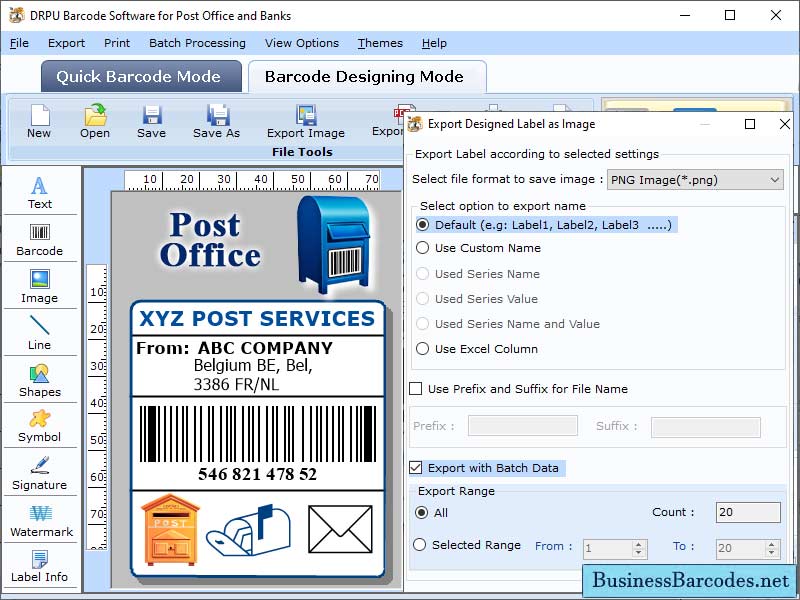Open the Batch Processing menu
800x600 pixels.
tap(197, 43)
